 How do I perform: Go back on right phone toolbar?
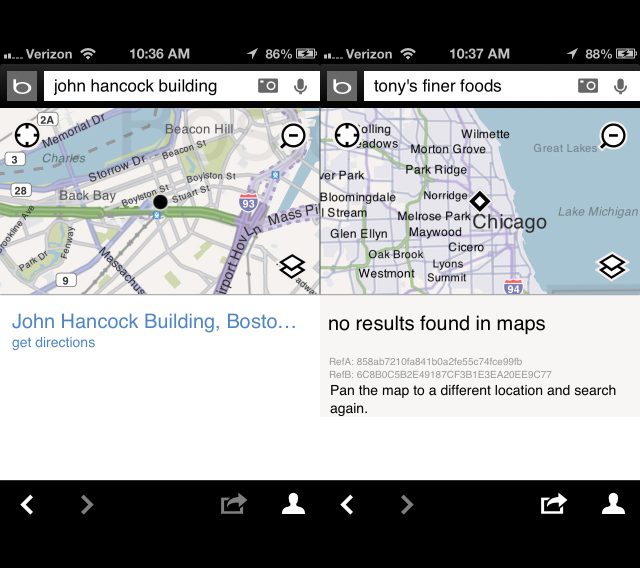pos(347,504)
